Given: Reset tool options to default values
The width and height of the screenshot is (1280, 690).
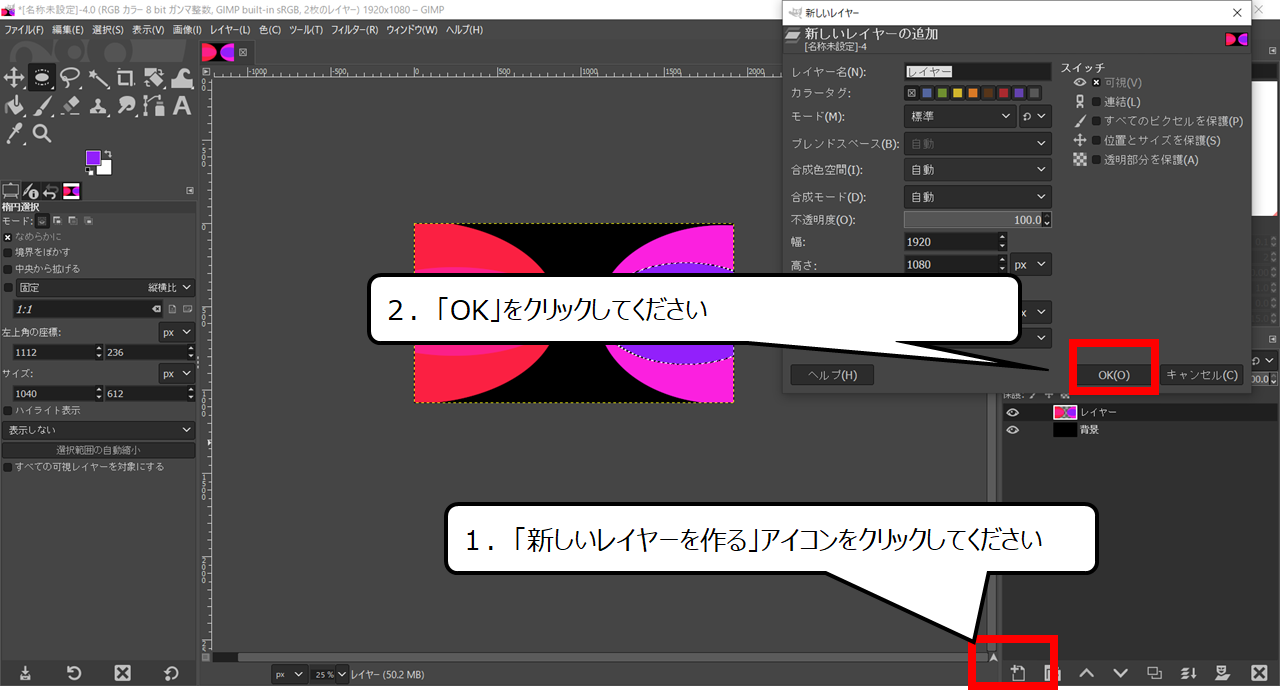Looking at the screenshot, I should pyautogui.click(x=171, y=673).
